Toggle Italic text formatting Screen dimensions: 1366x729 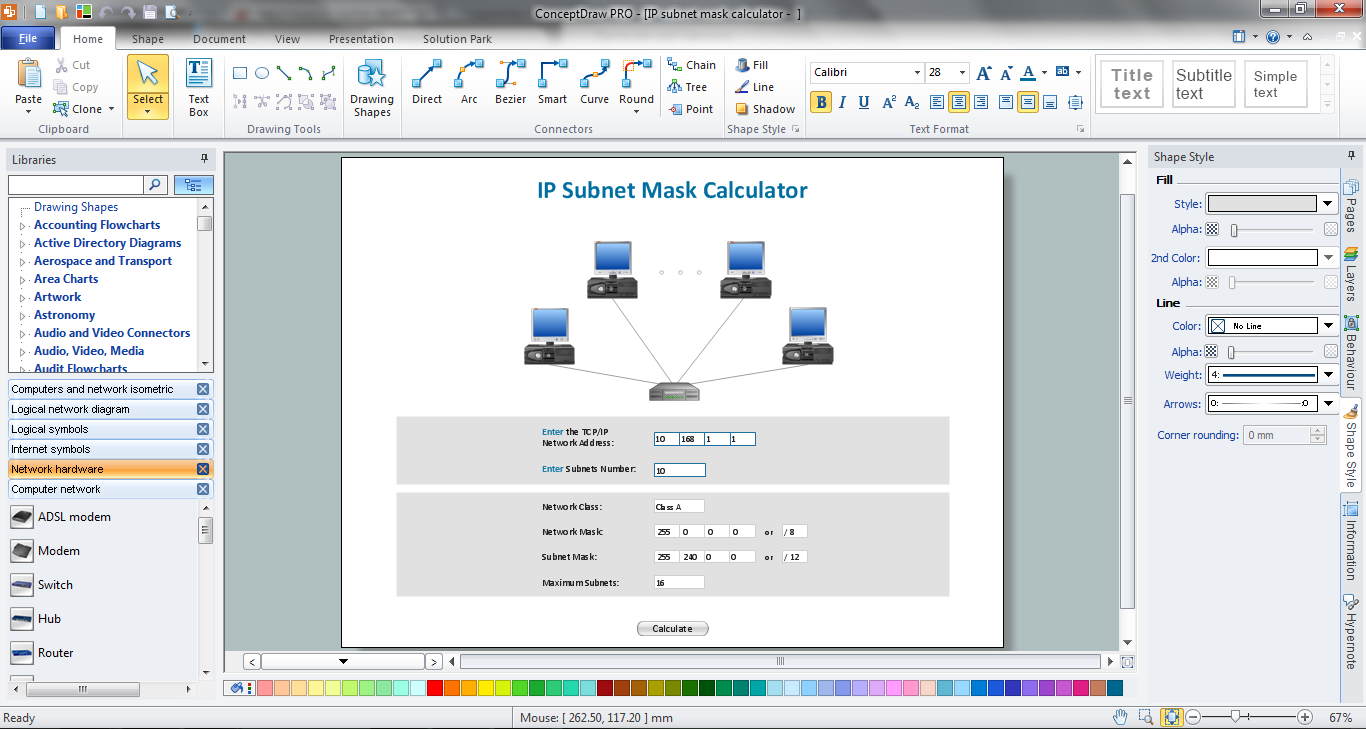[x=842, y=102]
